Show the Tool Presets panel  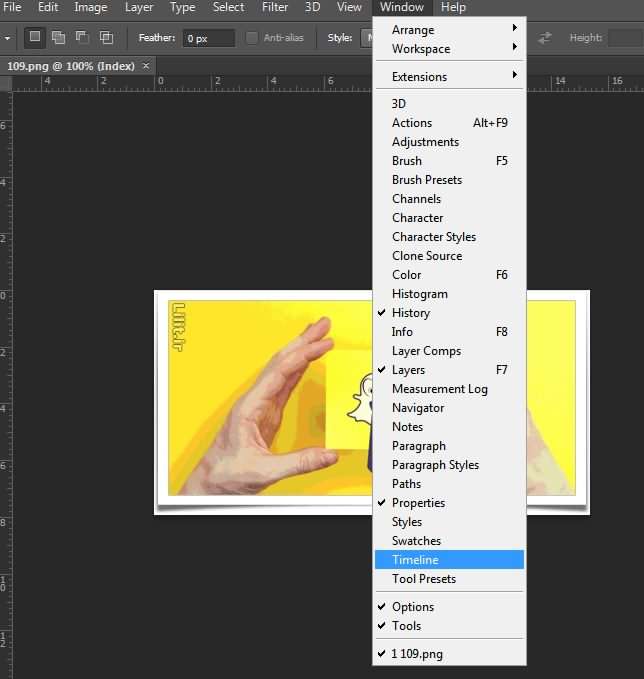coord(450,579)
